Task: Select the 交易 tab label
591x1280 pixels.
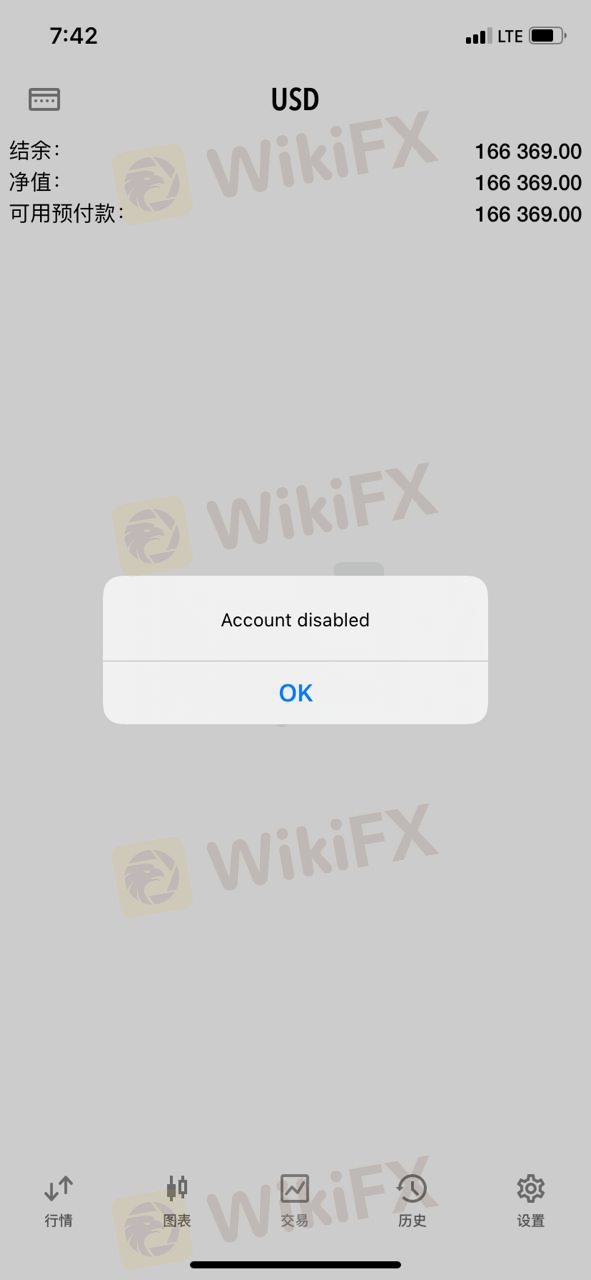Action: pos(295,1221)
